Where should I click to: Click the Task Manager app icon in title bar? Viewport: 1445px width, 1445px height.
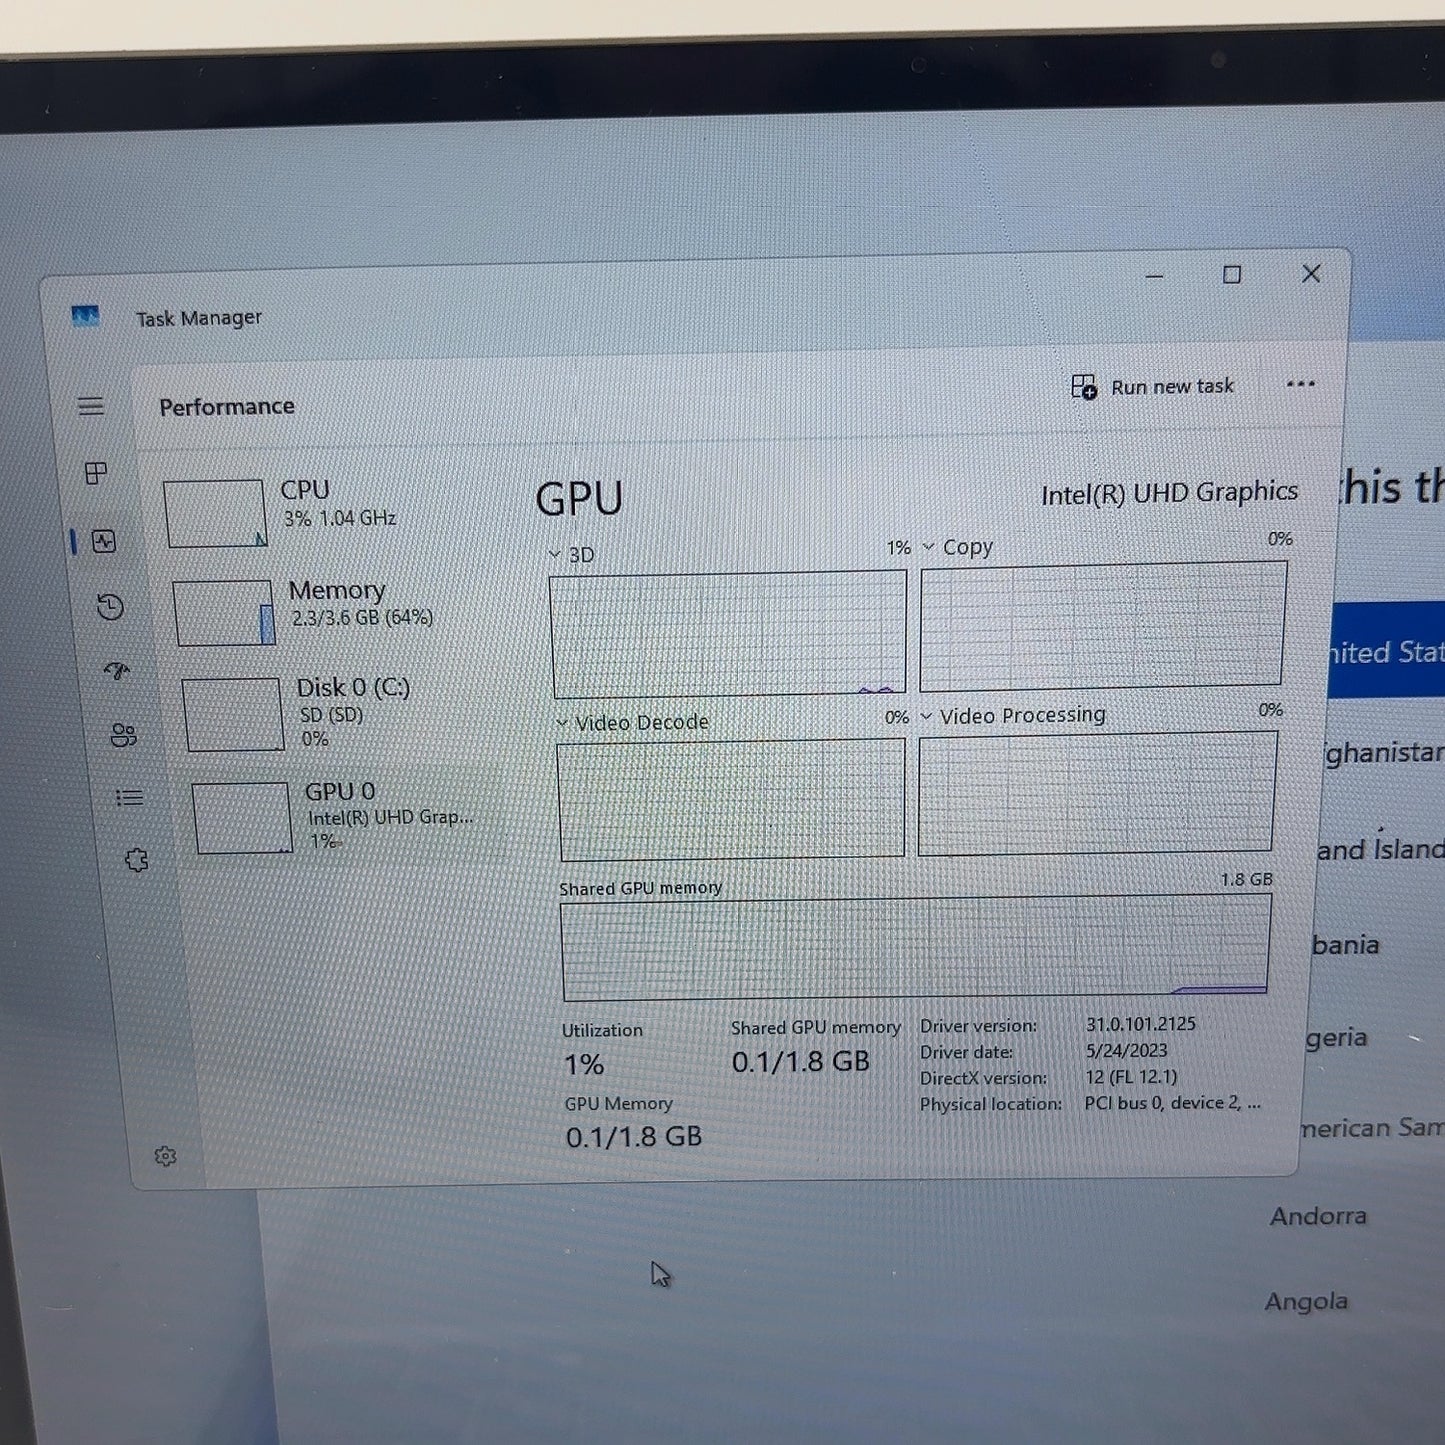click(85, 317)
